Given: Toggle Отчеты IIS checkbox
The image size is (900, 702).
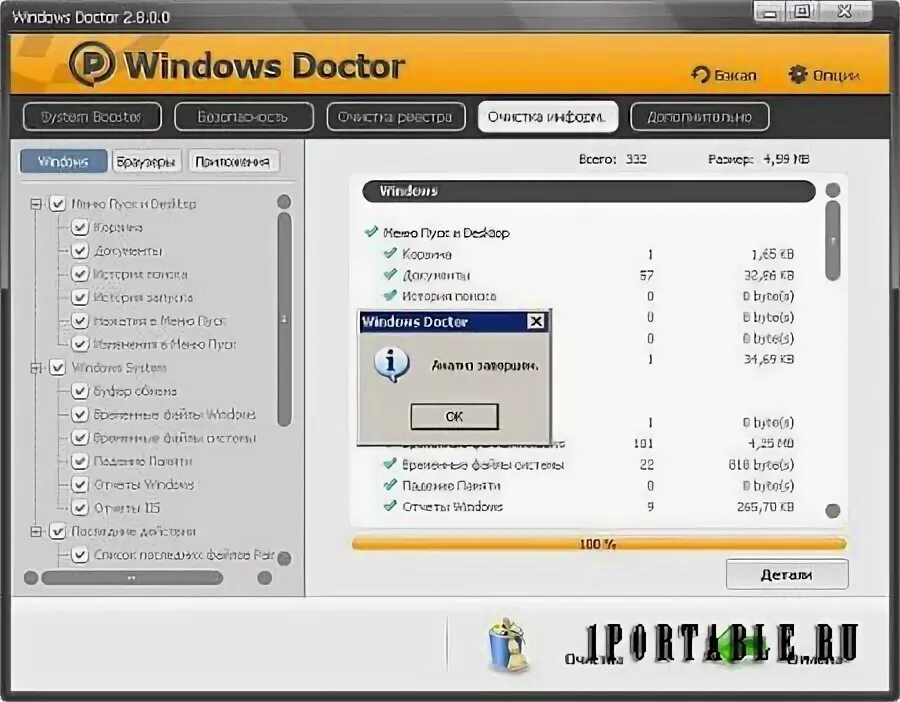Looking at the screenshot, I should point(79,508).
